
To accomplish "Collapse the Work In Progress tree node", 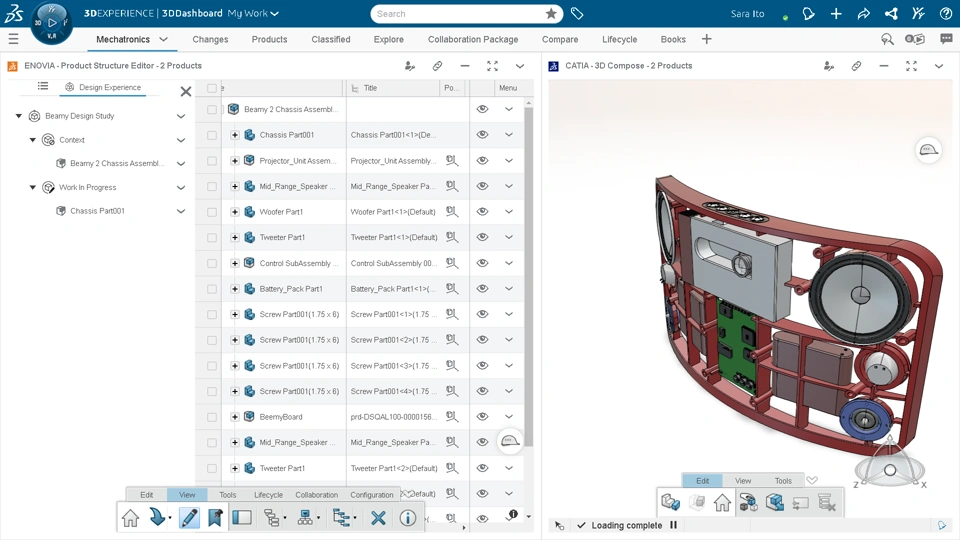I will point(33,187).
